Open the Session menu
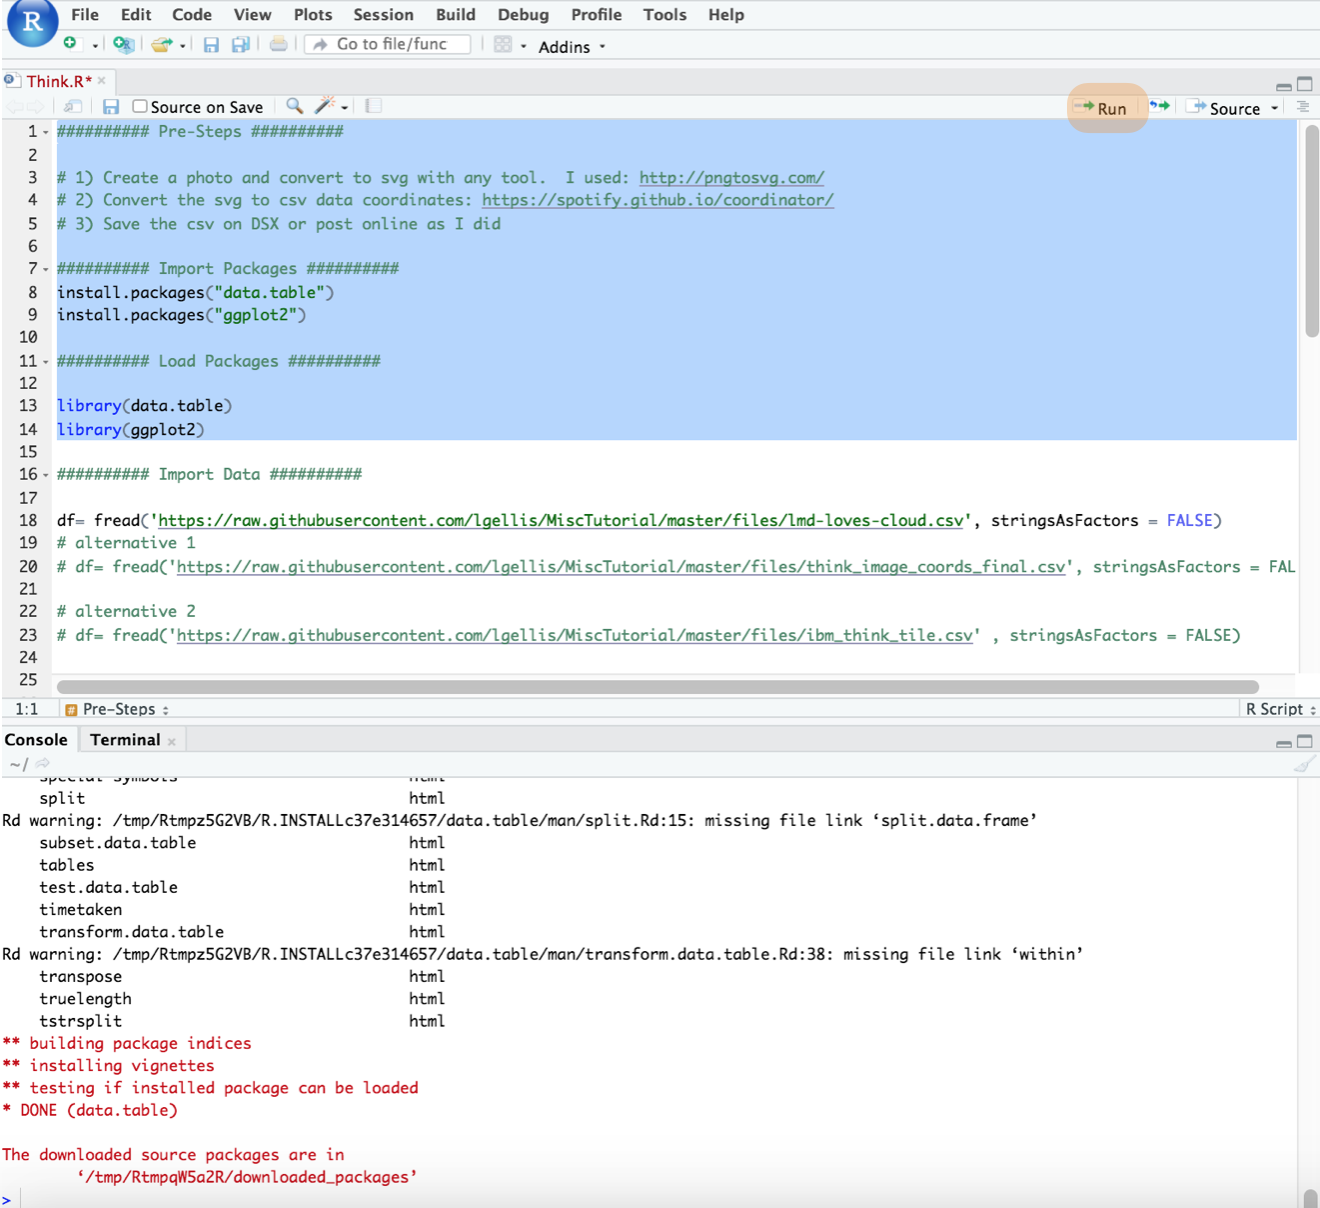The width and height of the screenshot is (1320, 1208). tap(383, 15)
